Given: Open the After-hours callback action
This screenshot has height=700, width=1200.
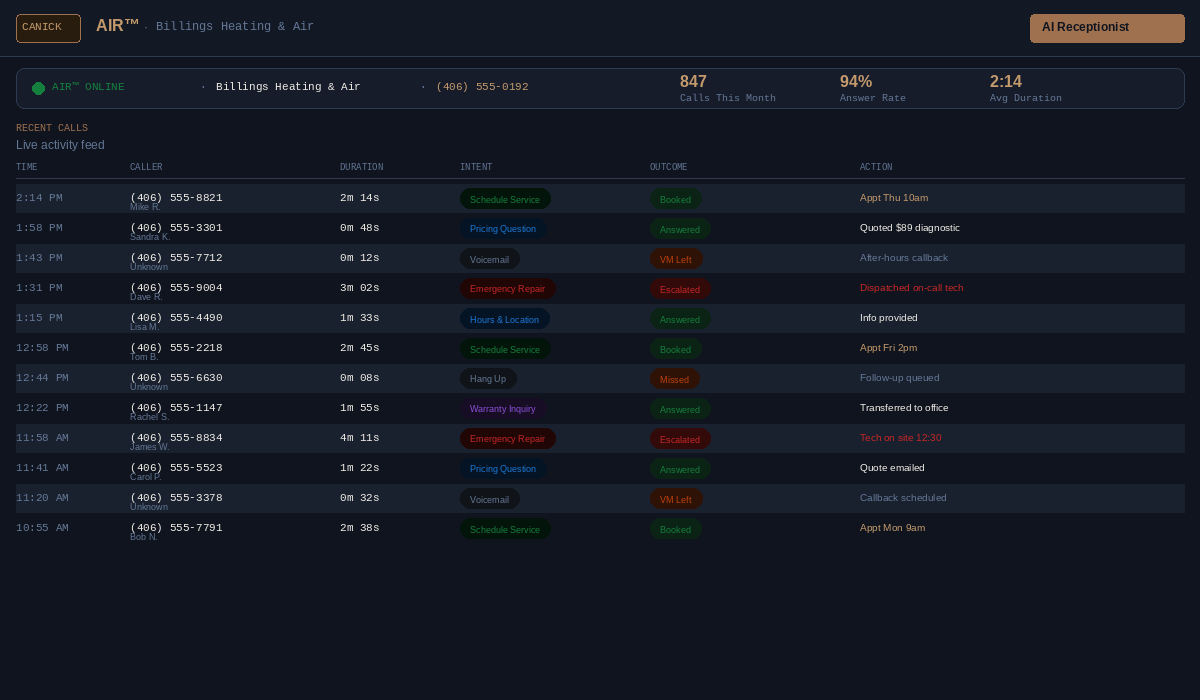Looking at the screenshot, I should [904, 258].
